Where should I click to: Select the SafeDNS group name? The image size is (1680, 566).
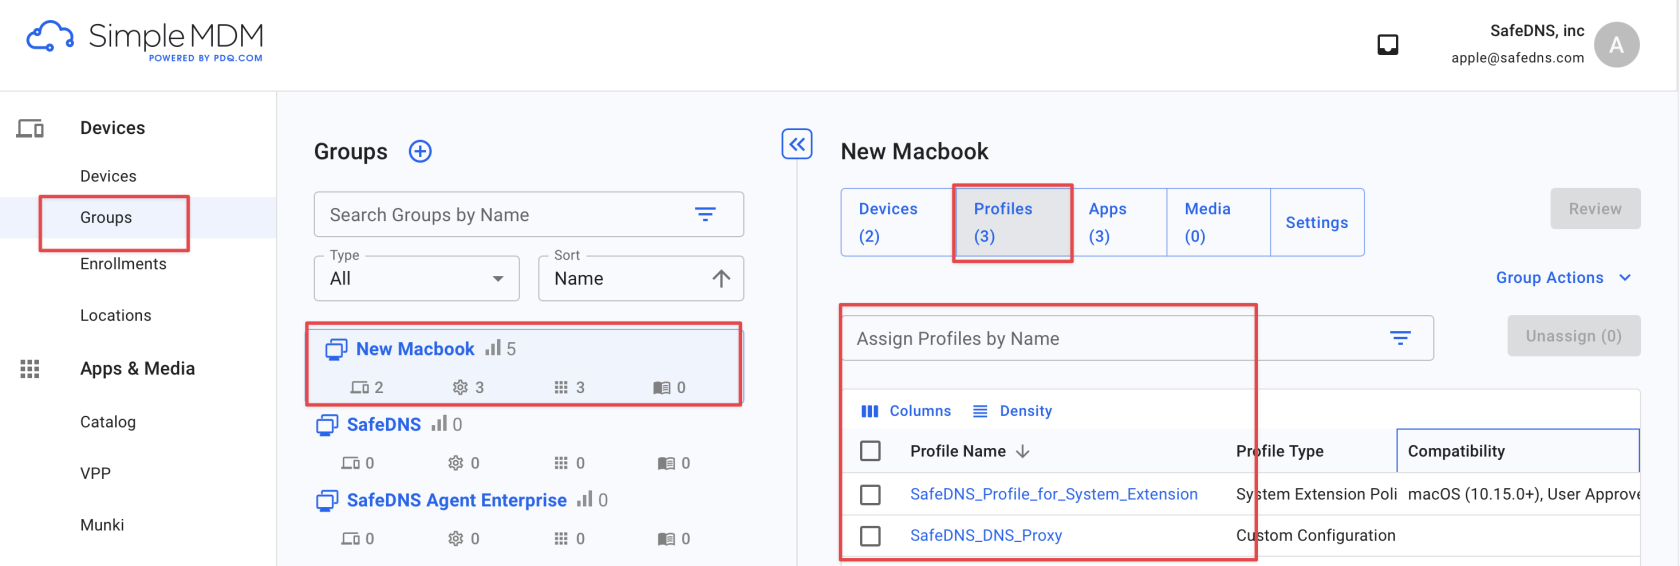(x=384, y=425)
